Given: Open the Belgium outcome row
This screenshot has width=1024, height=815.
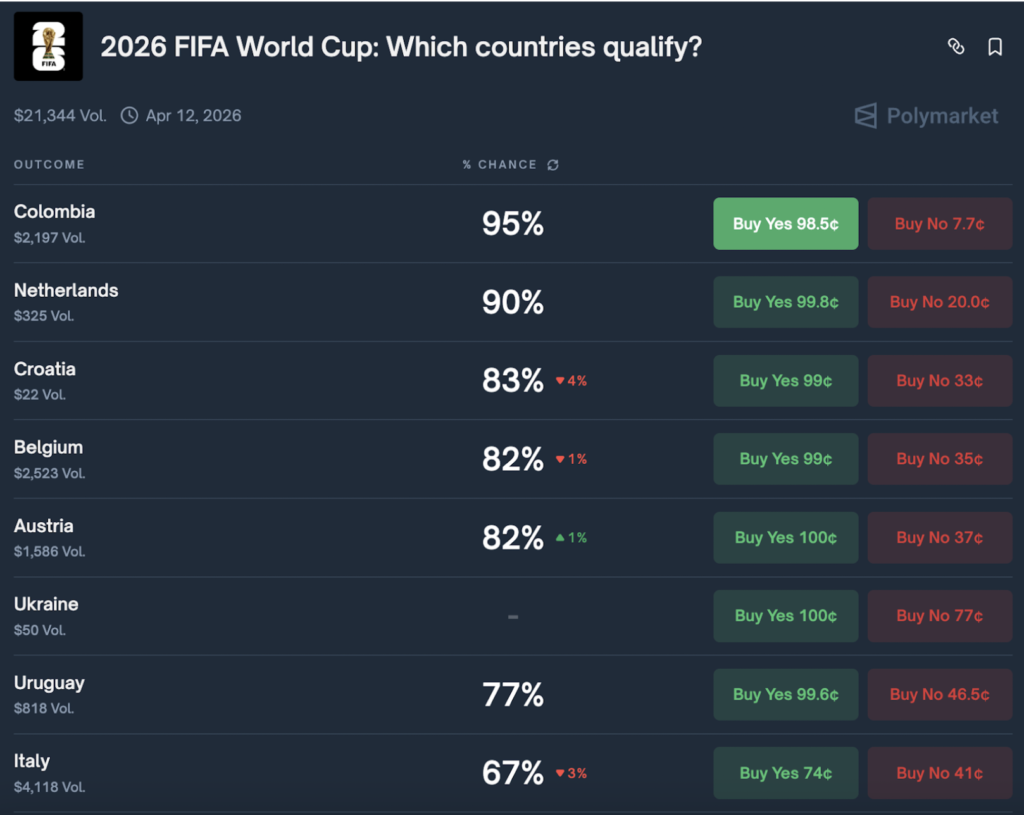Looking at the screenshot, I should pos(513,459).
